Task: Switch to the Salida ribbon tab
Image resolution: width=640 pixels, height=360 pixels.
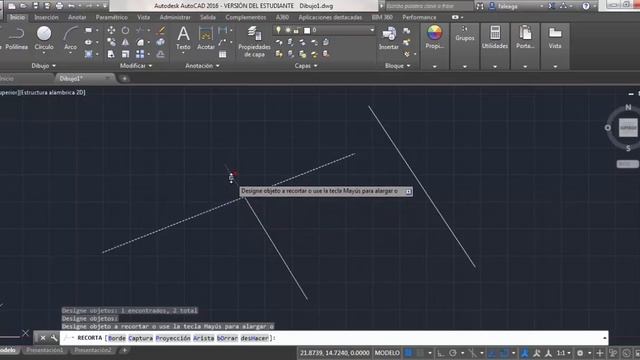Action: (208, 18)
